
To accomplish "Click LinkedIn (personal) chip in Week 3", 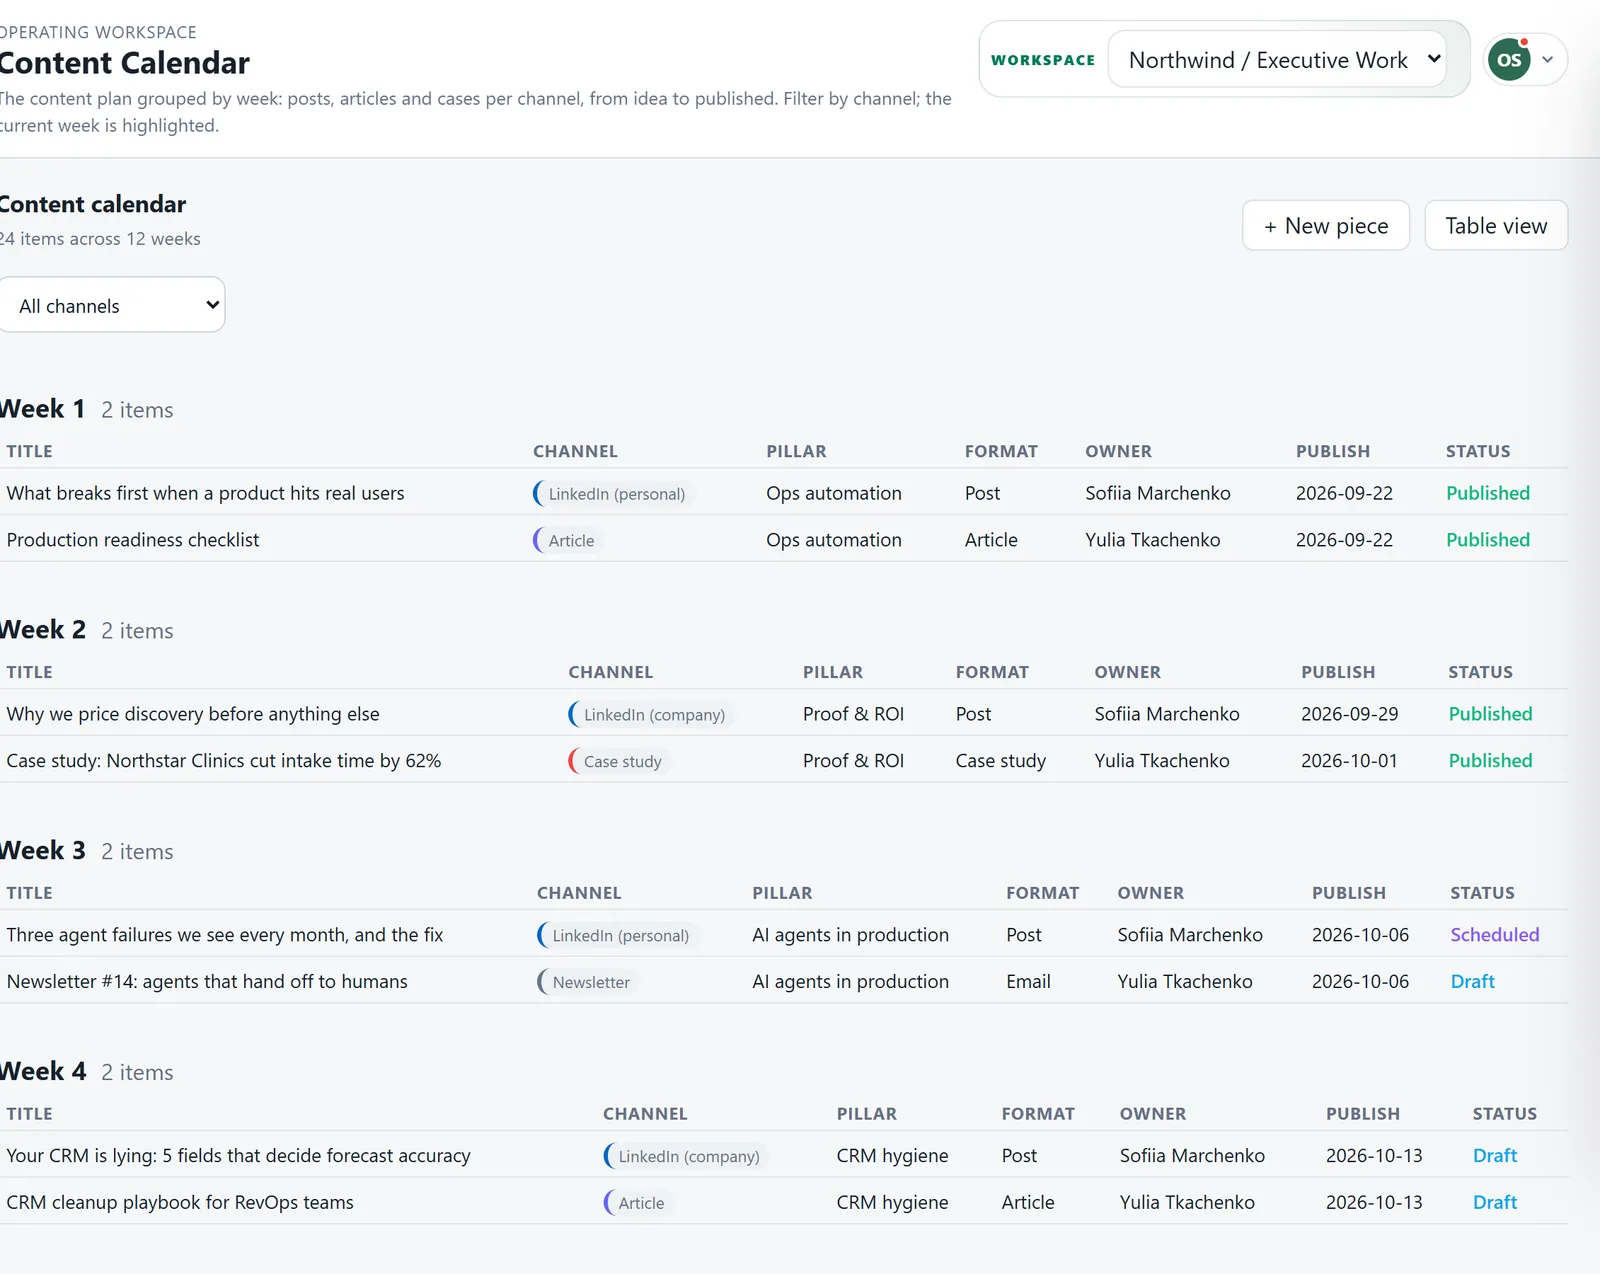I will 618,936.
